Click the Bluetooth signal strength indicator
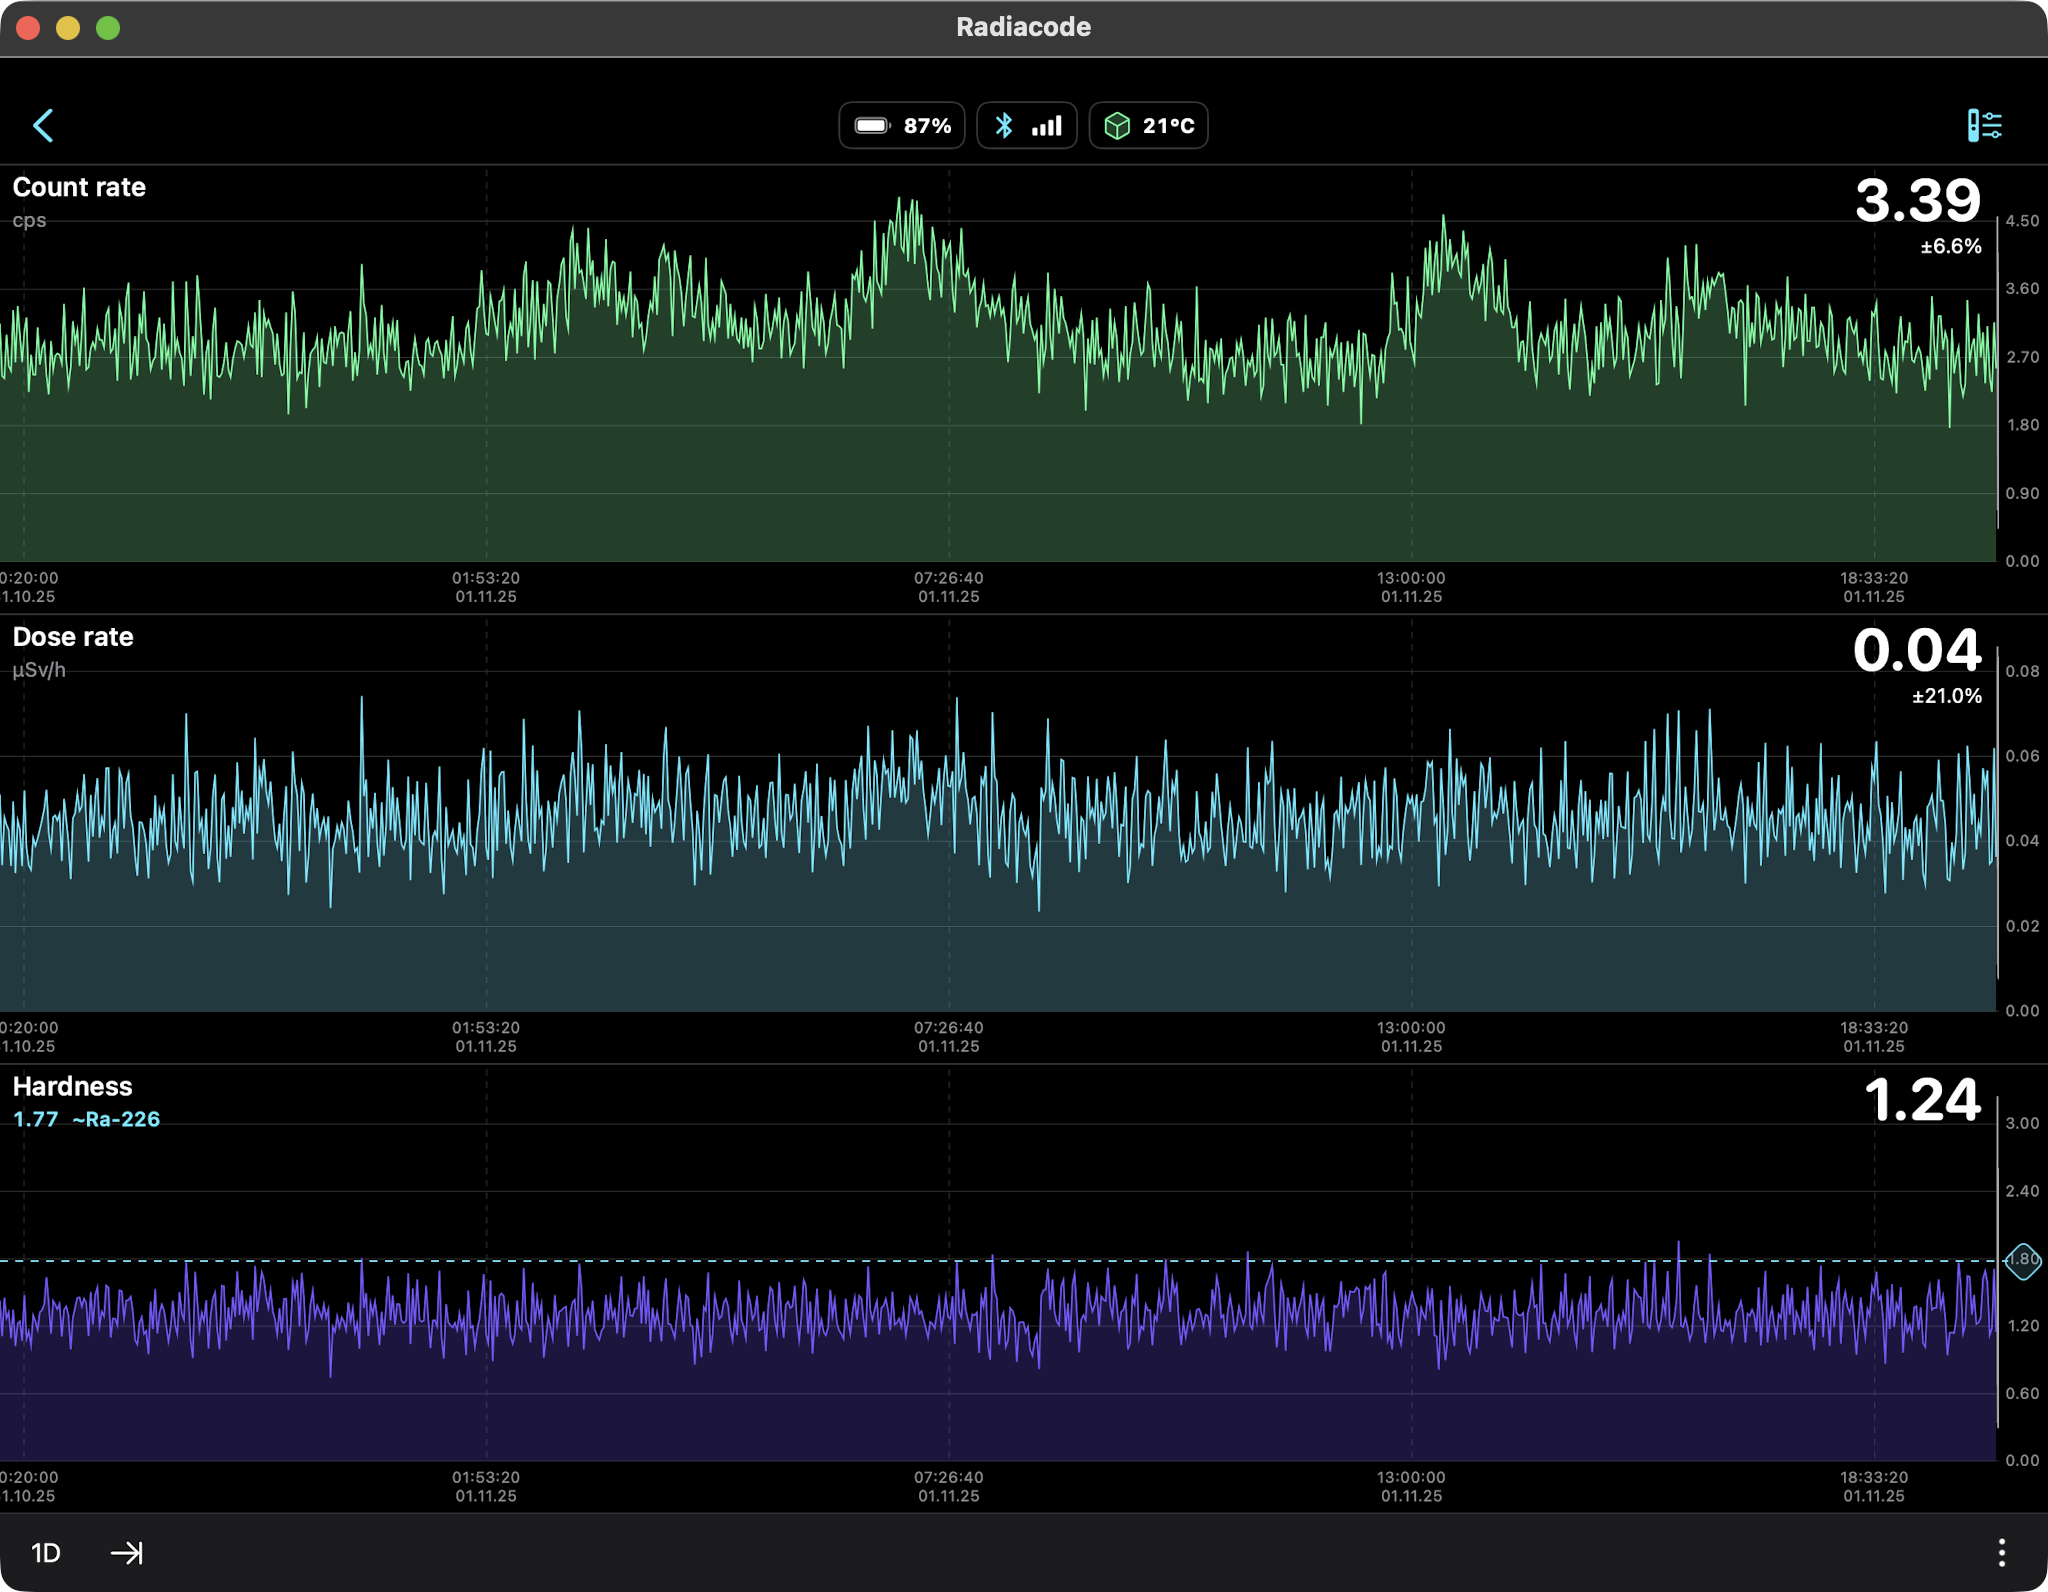 [1027, 126]
